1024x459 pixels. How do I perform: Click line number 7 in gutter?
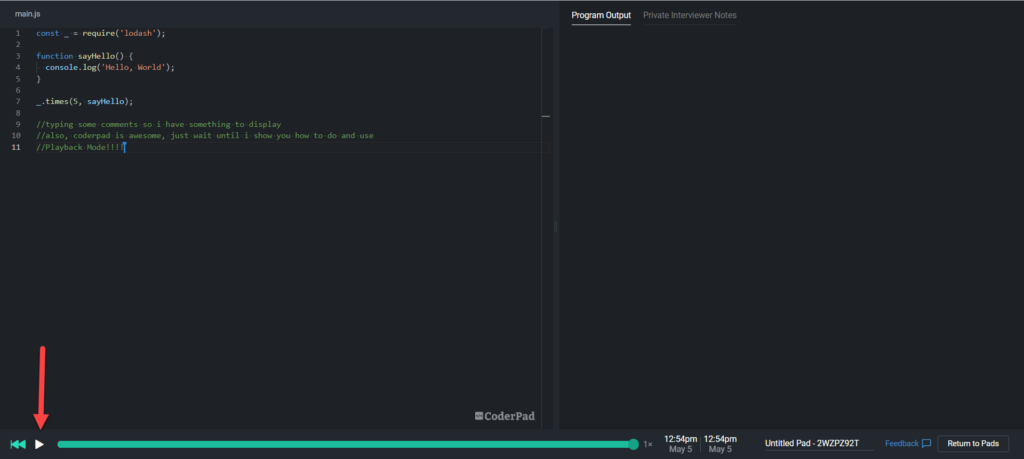click(18, 102)
